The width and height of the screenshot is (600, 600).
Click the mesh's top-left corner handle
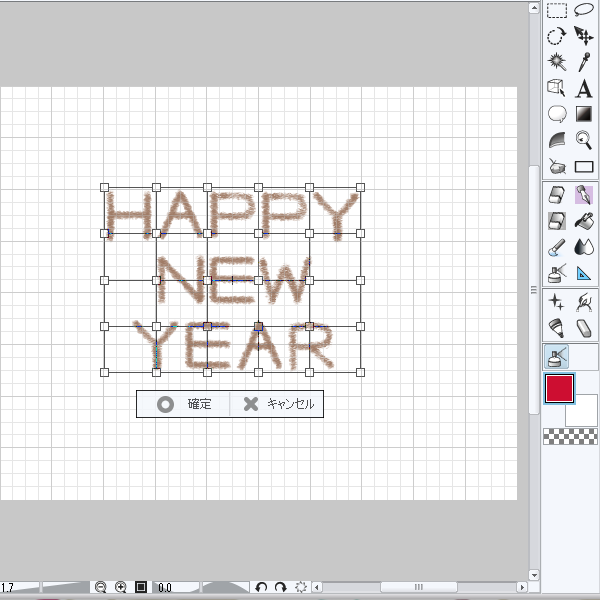[104, 187]
